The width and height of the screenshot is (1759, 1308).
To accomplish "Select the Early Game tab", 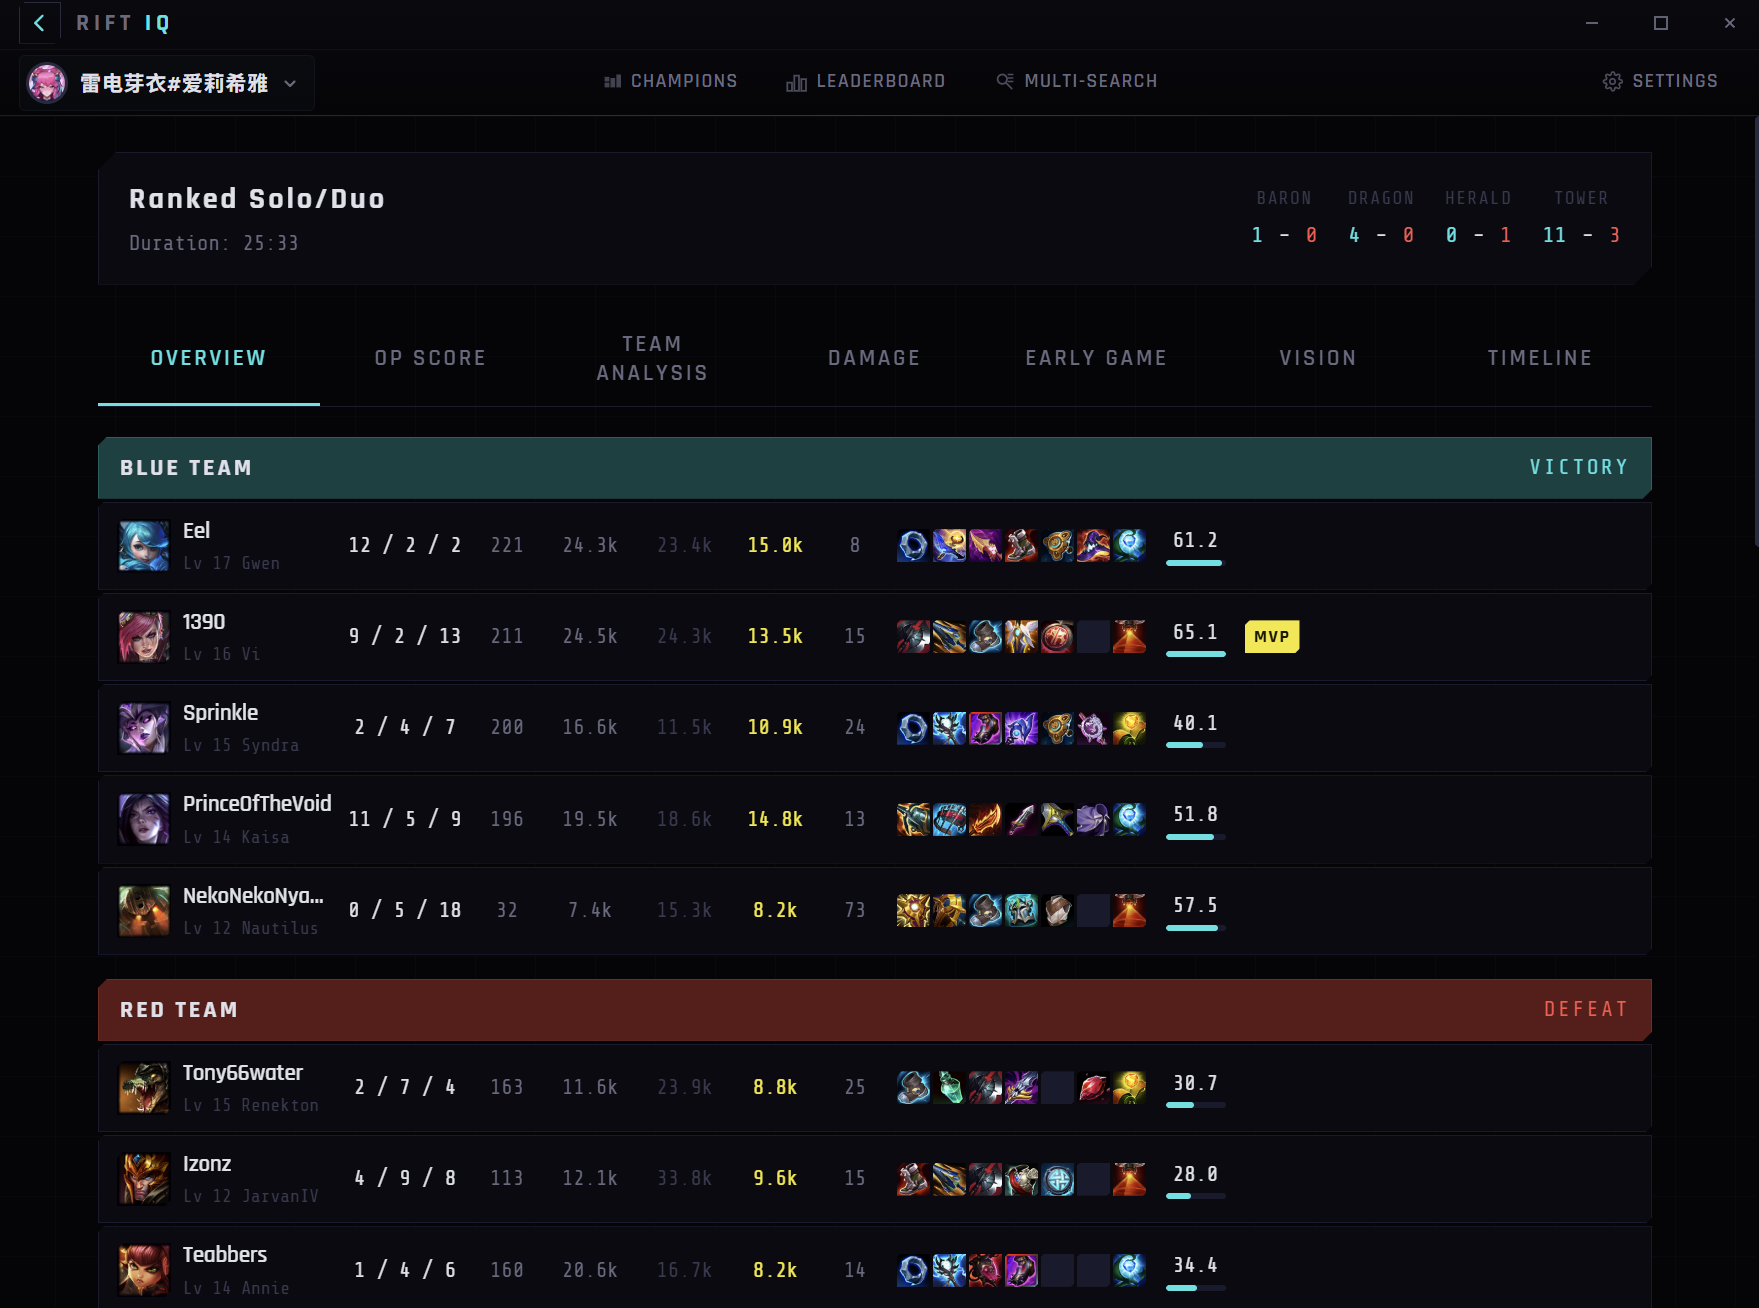I will (x=1095, y=358).
